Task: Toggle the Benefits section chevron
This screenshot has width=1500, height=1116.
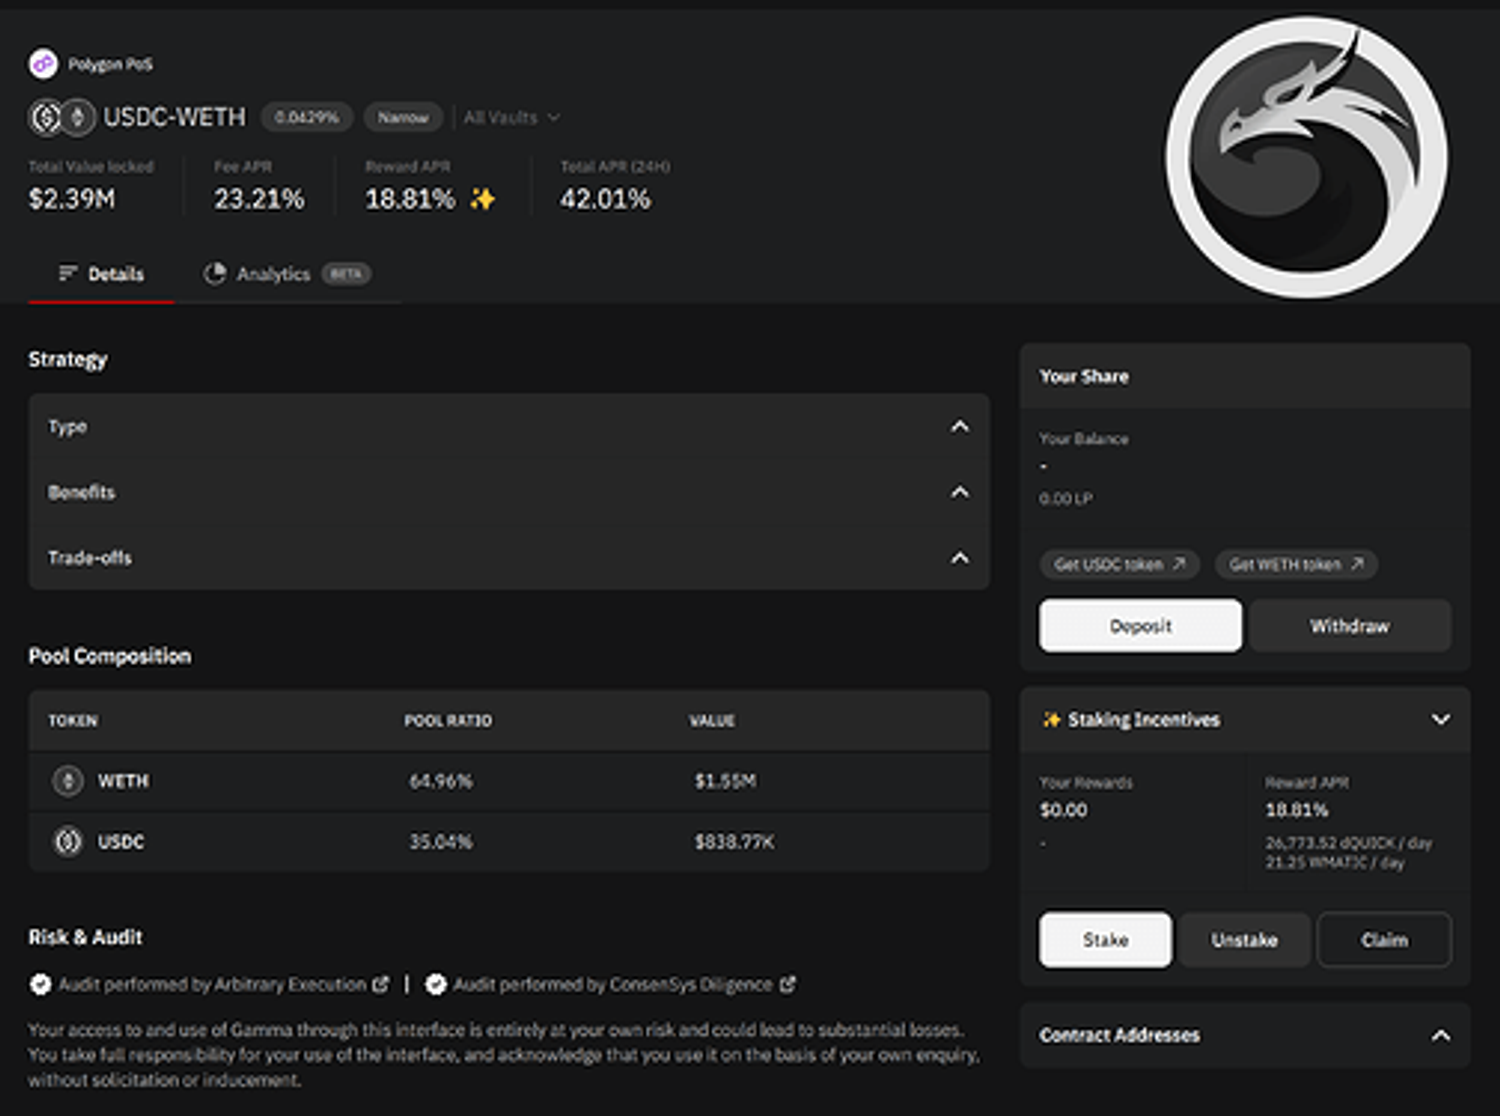Action: [x=959, y=492]
